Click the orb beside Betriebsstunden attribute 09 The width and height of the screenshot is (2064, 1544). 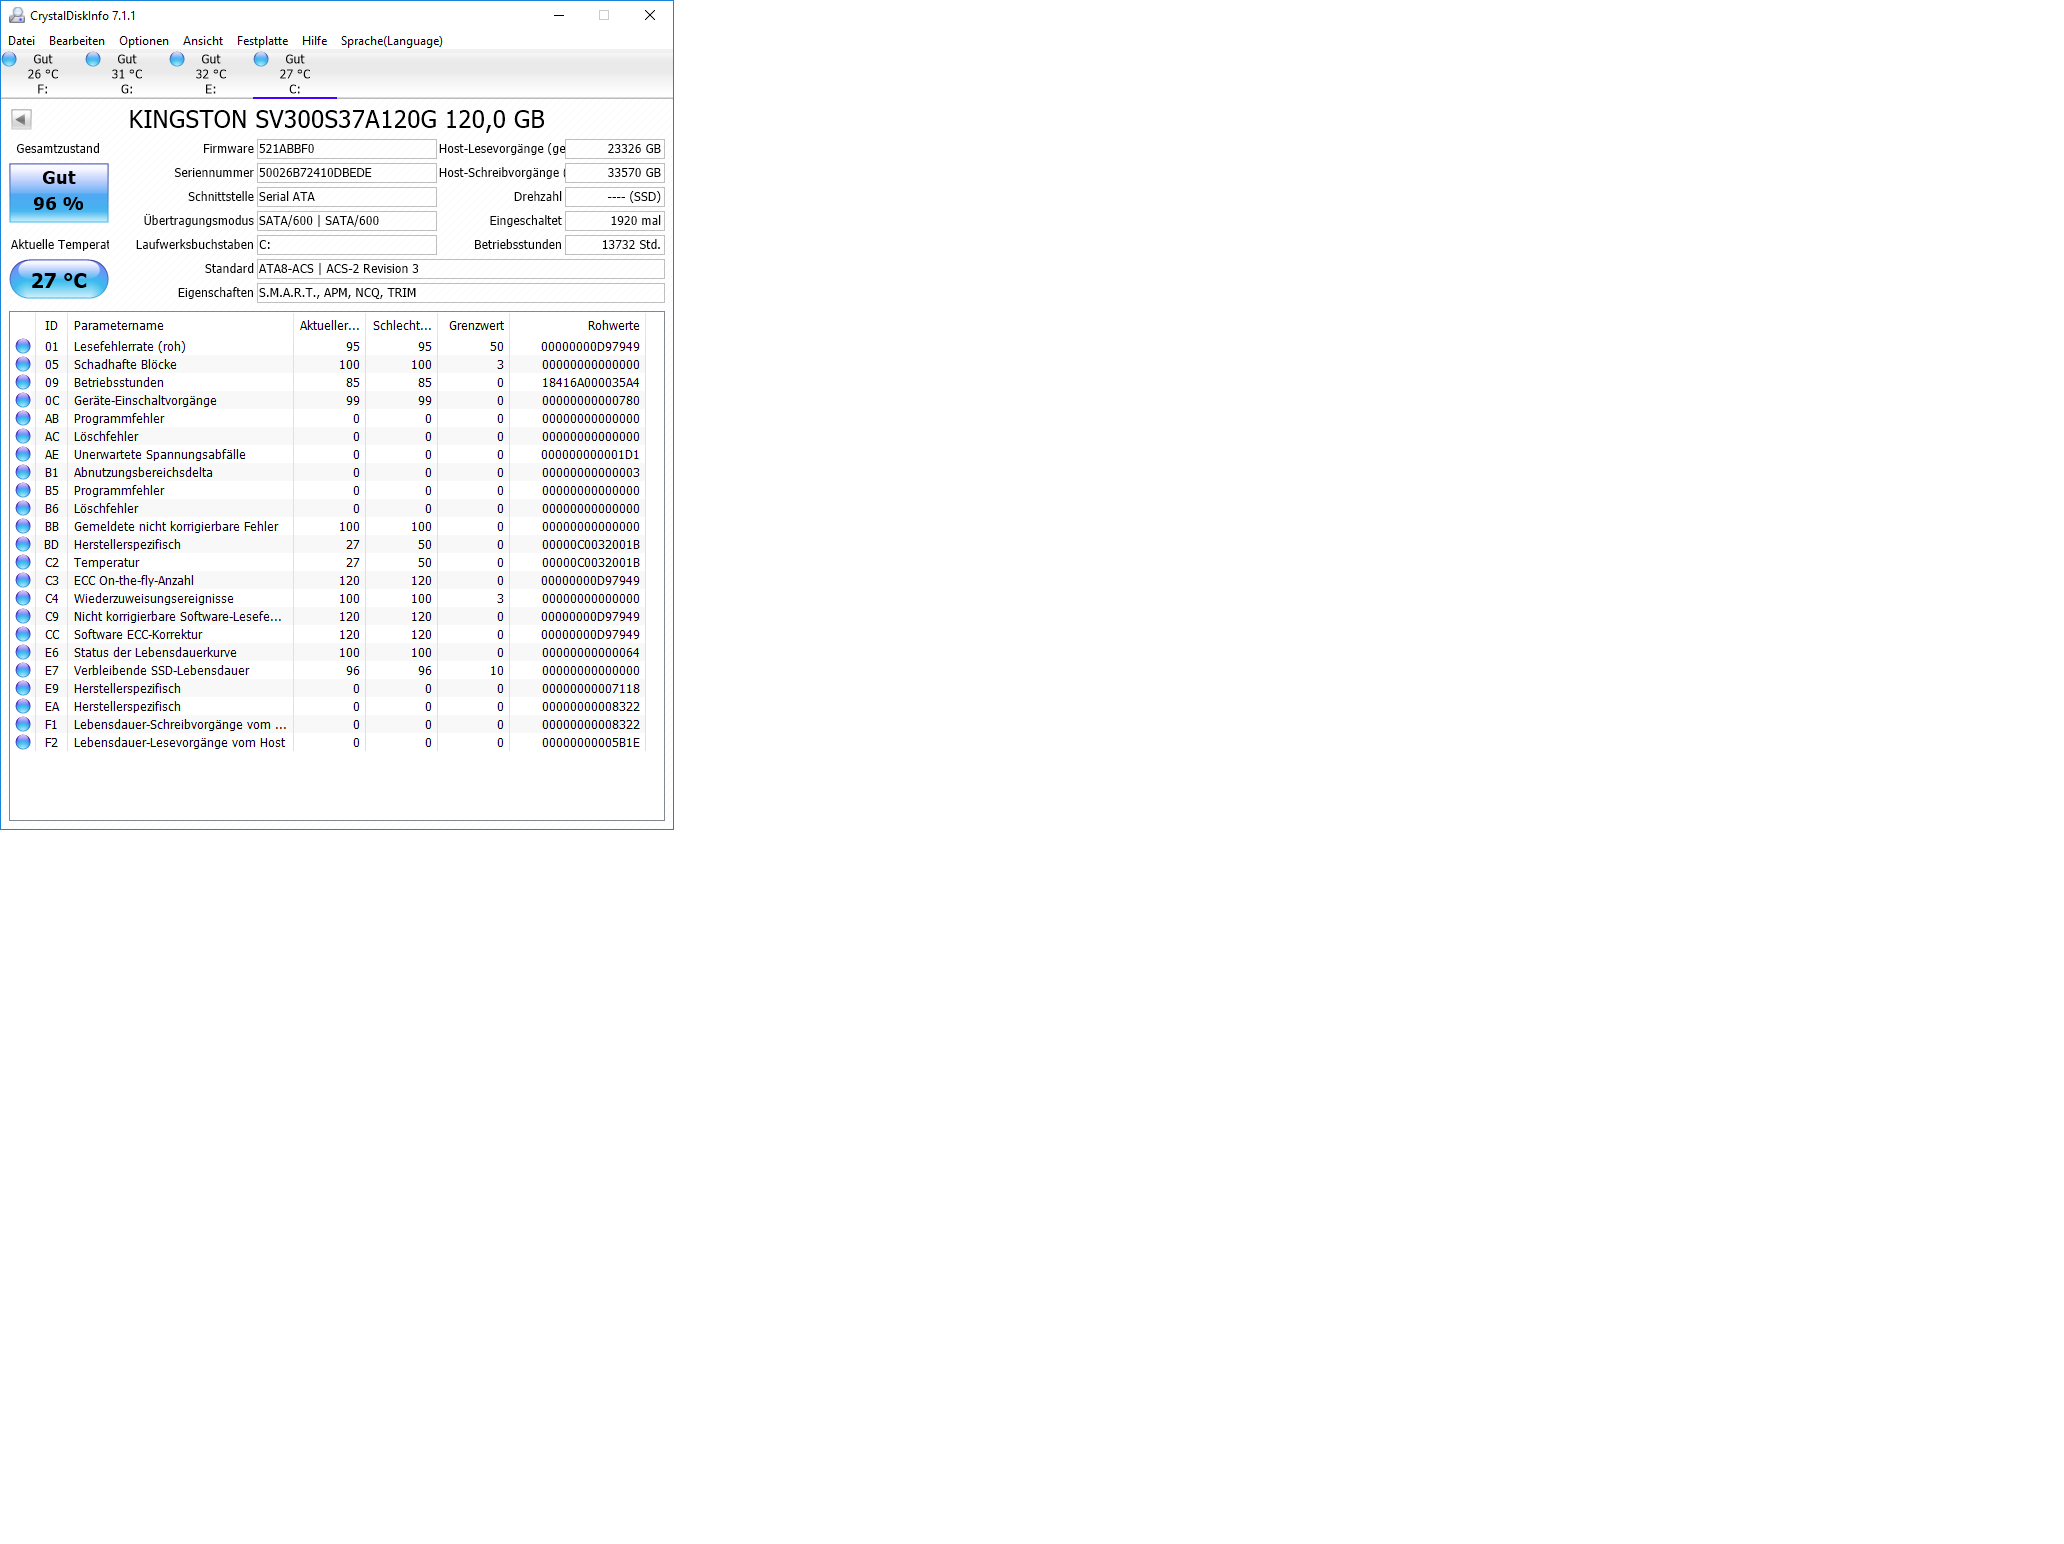click(23, 382)
